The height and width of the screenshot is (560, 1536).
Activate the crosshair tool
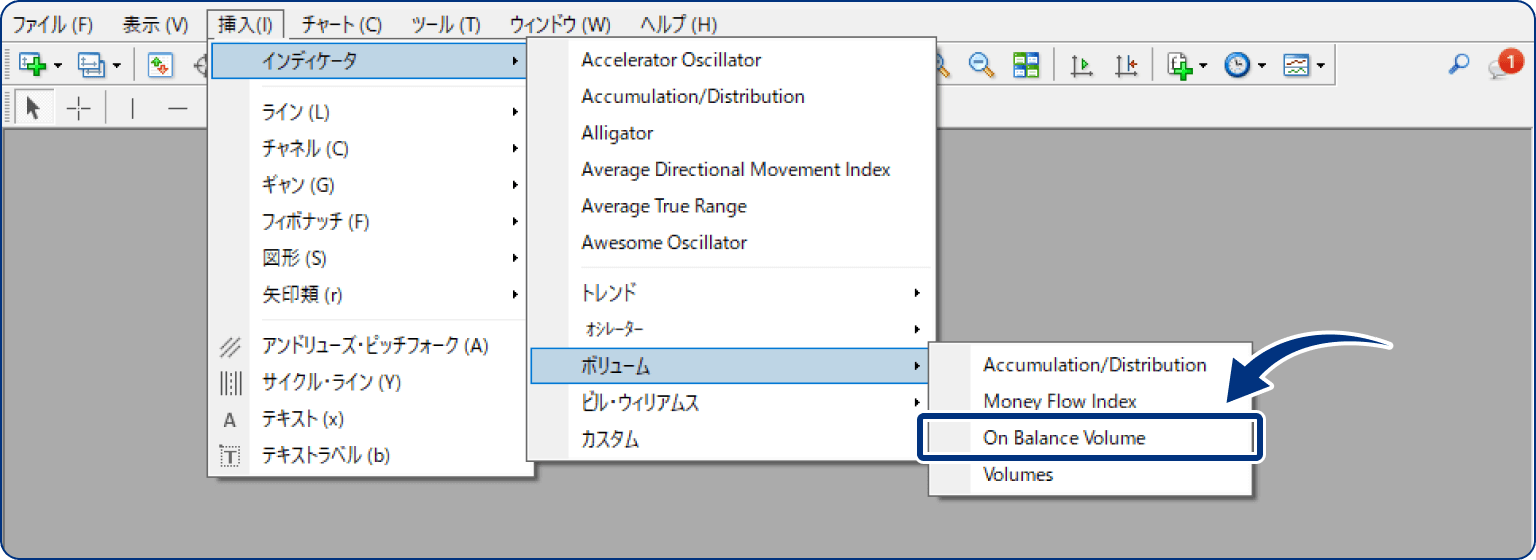78,109
